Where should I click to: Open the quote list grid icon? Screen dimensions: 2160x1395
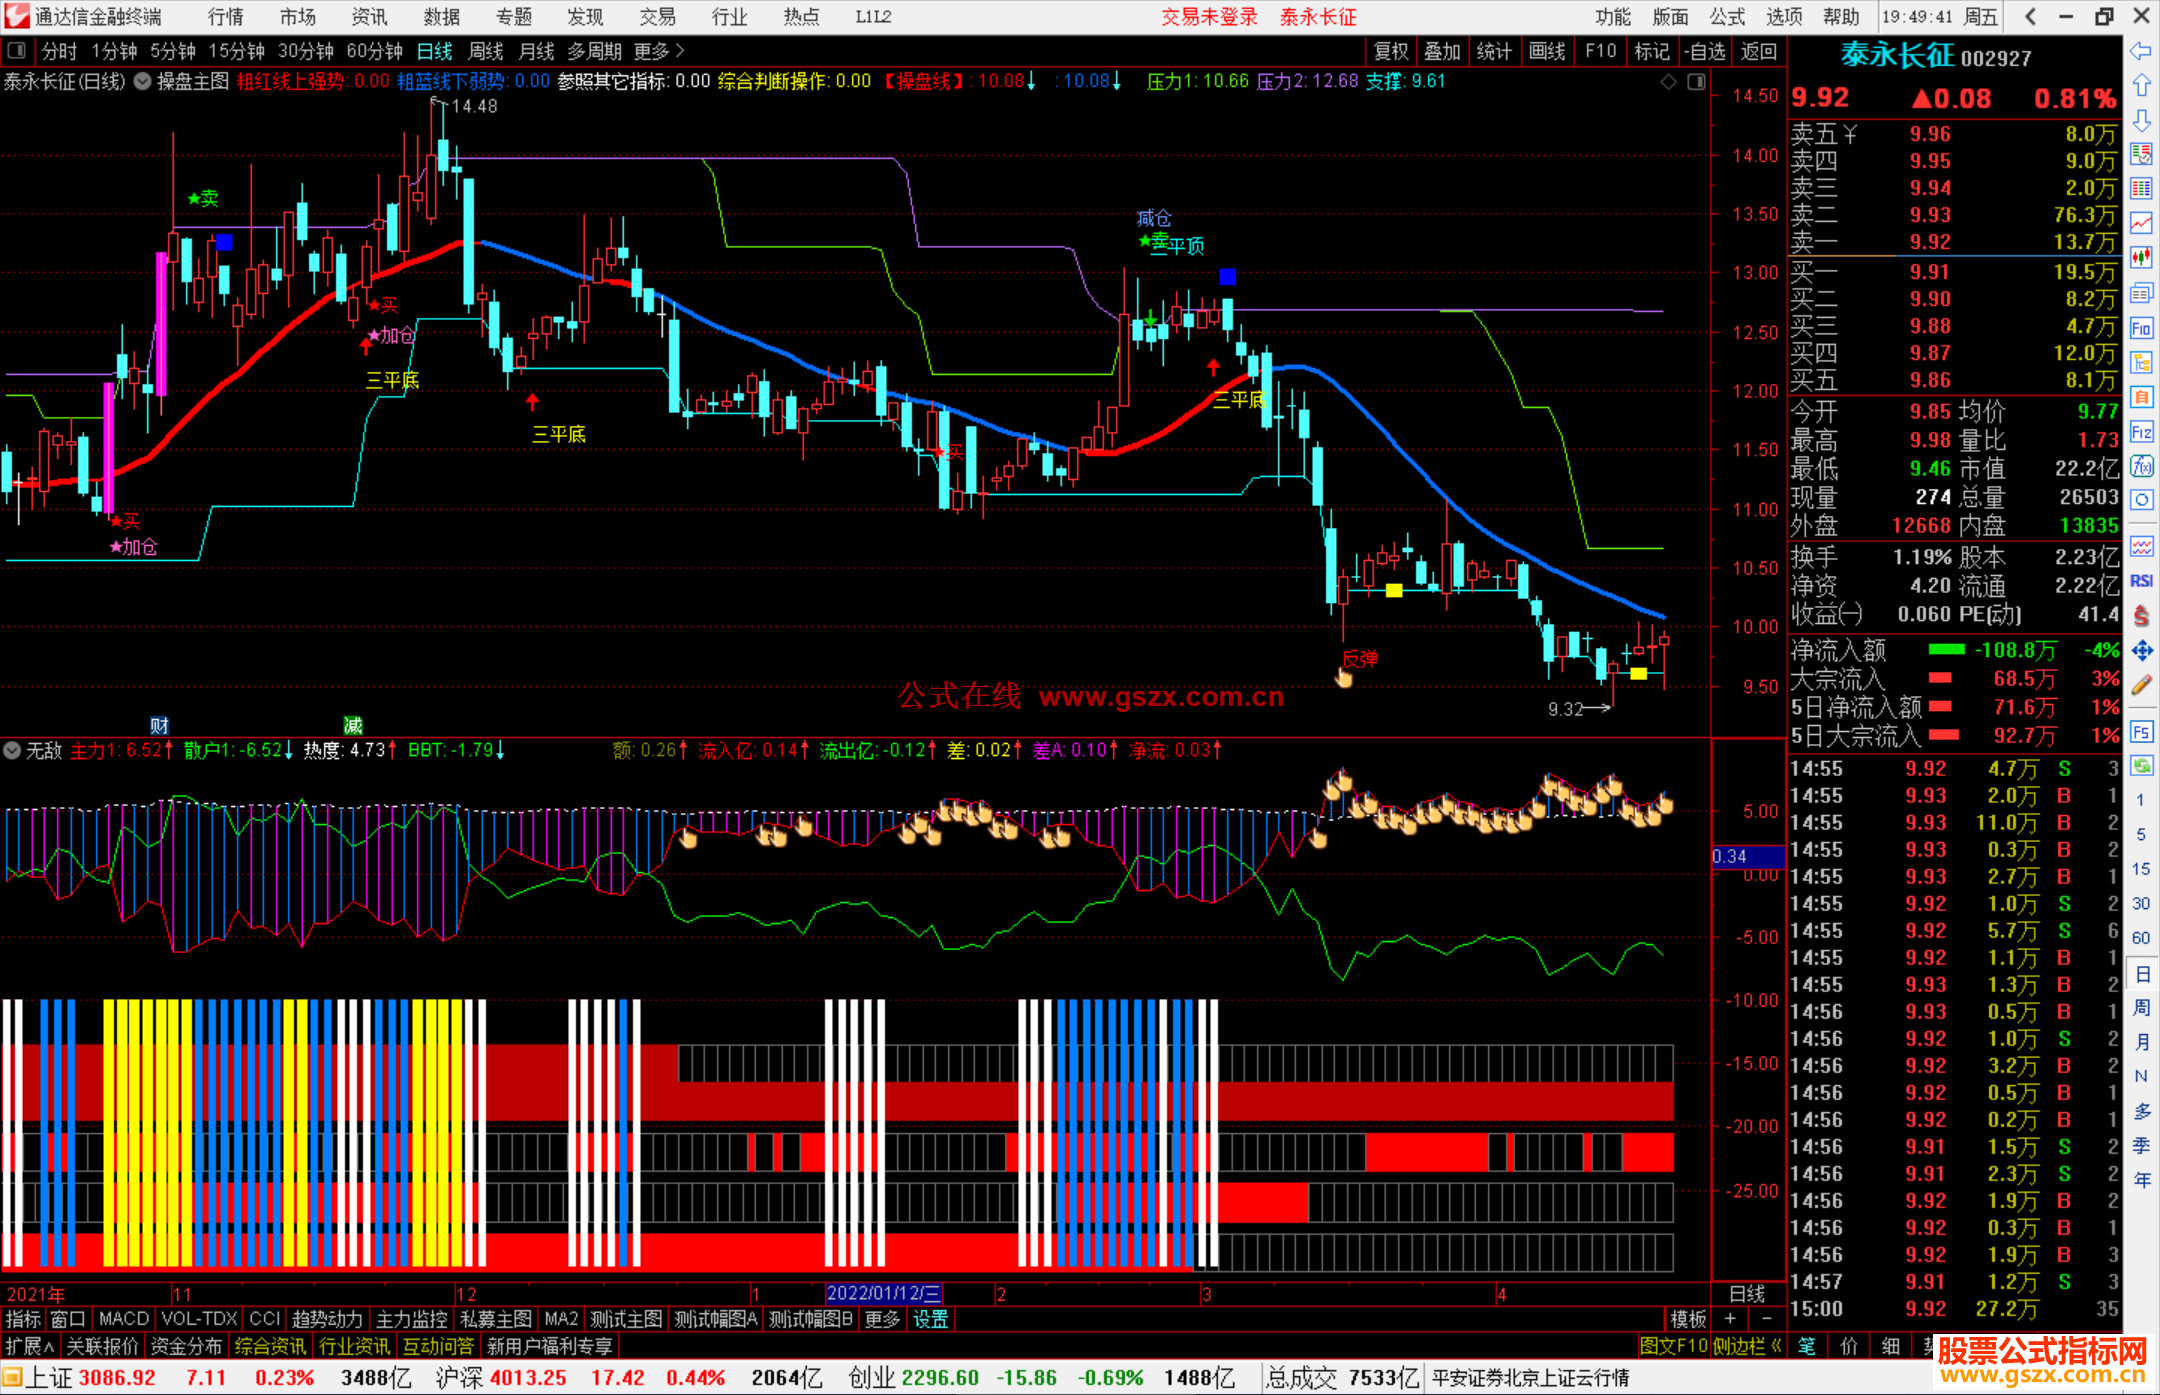click(x=2141, y=189)
